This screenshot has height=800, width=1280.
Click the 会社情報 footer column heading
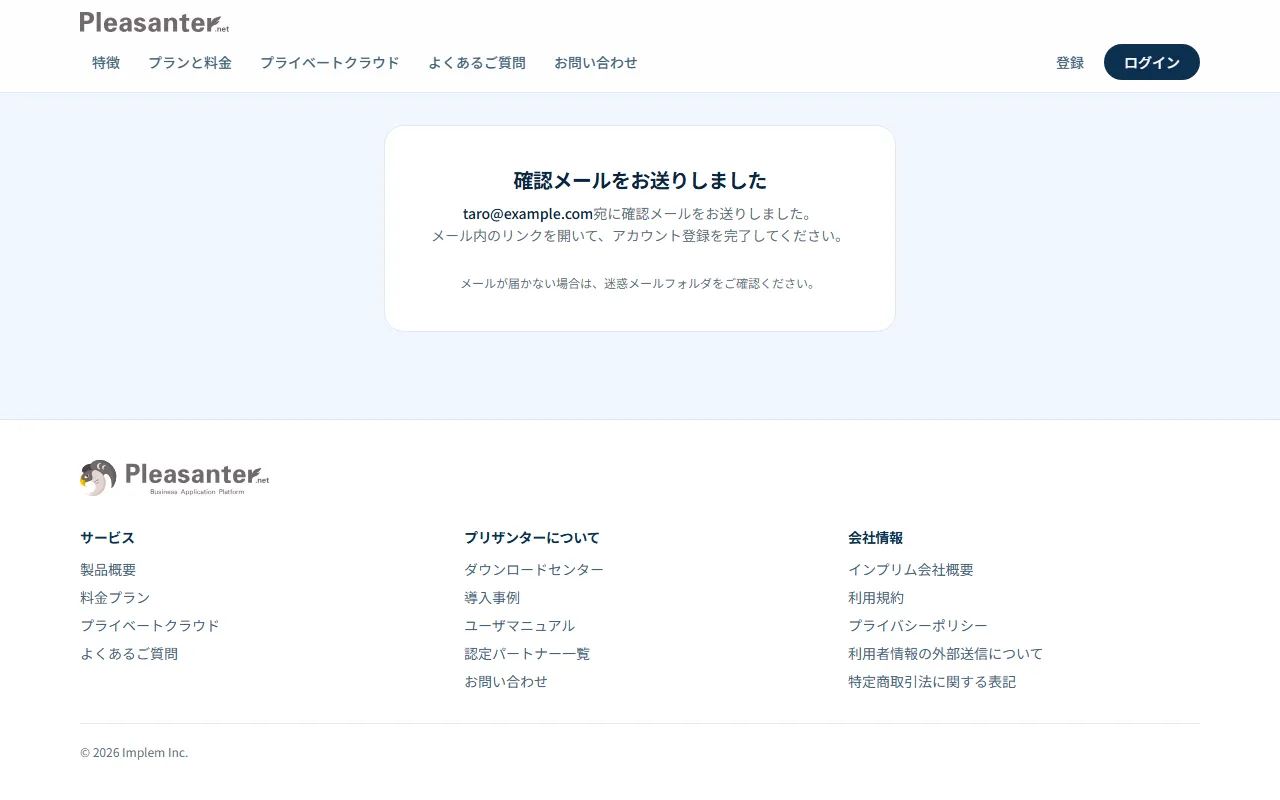[x=876, y=538]
